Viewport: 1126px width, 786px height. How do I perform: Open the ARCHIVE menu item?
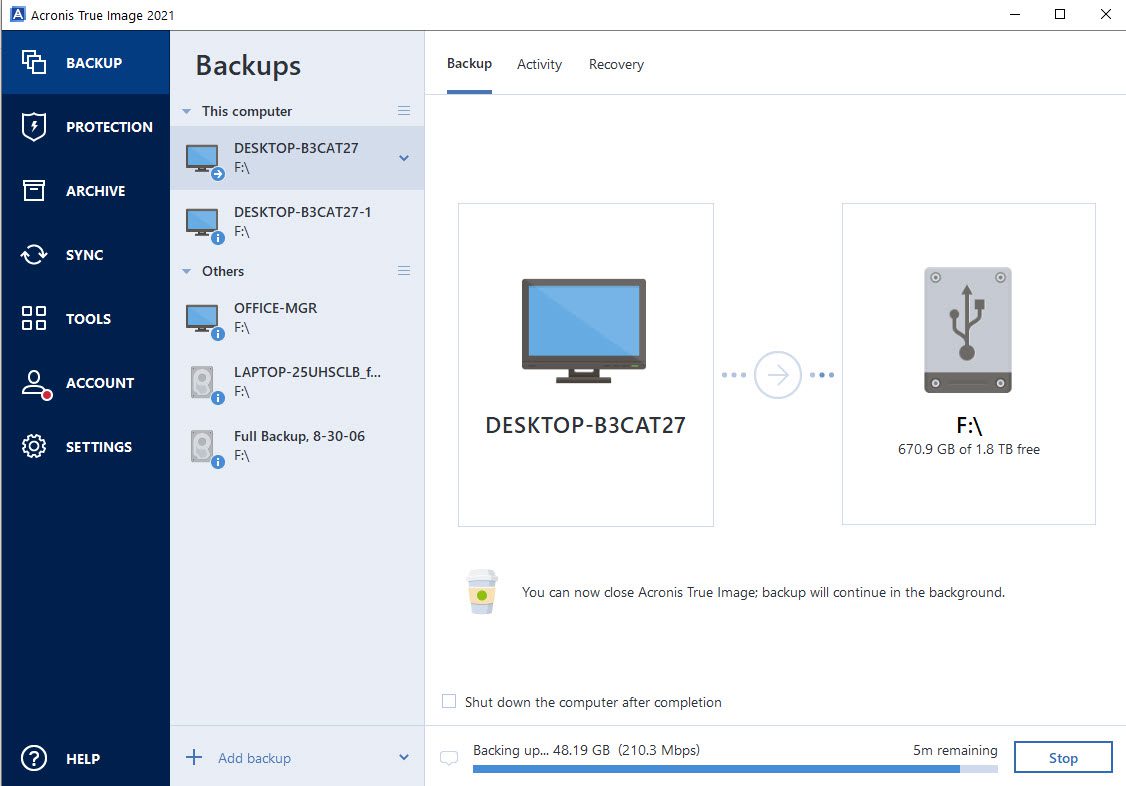point(85,190)
